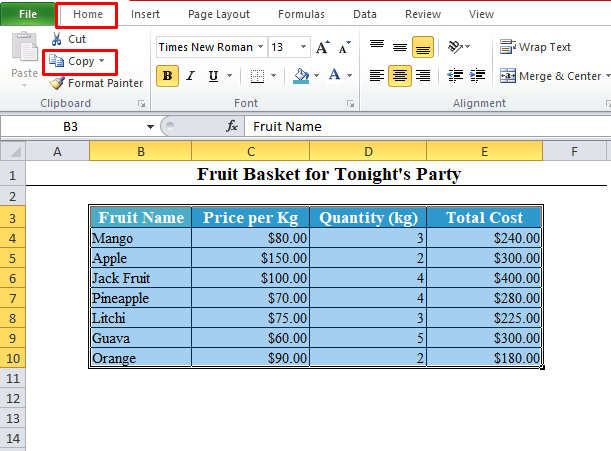Expand fill color dropdown arrow
This screenshot has width=611, height=451.
(x=316, y=76)
